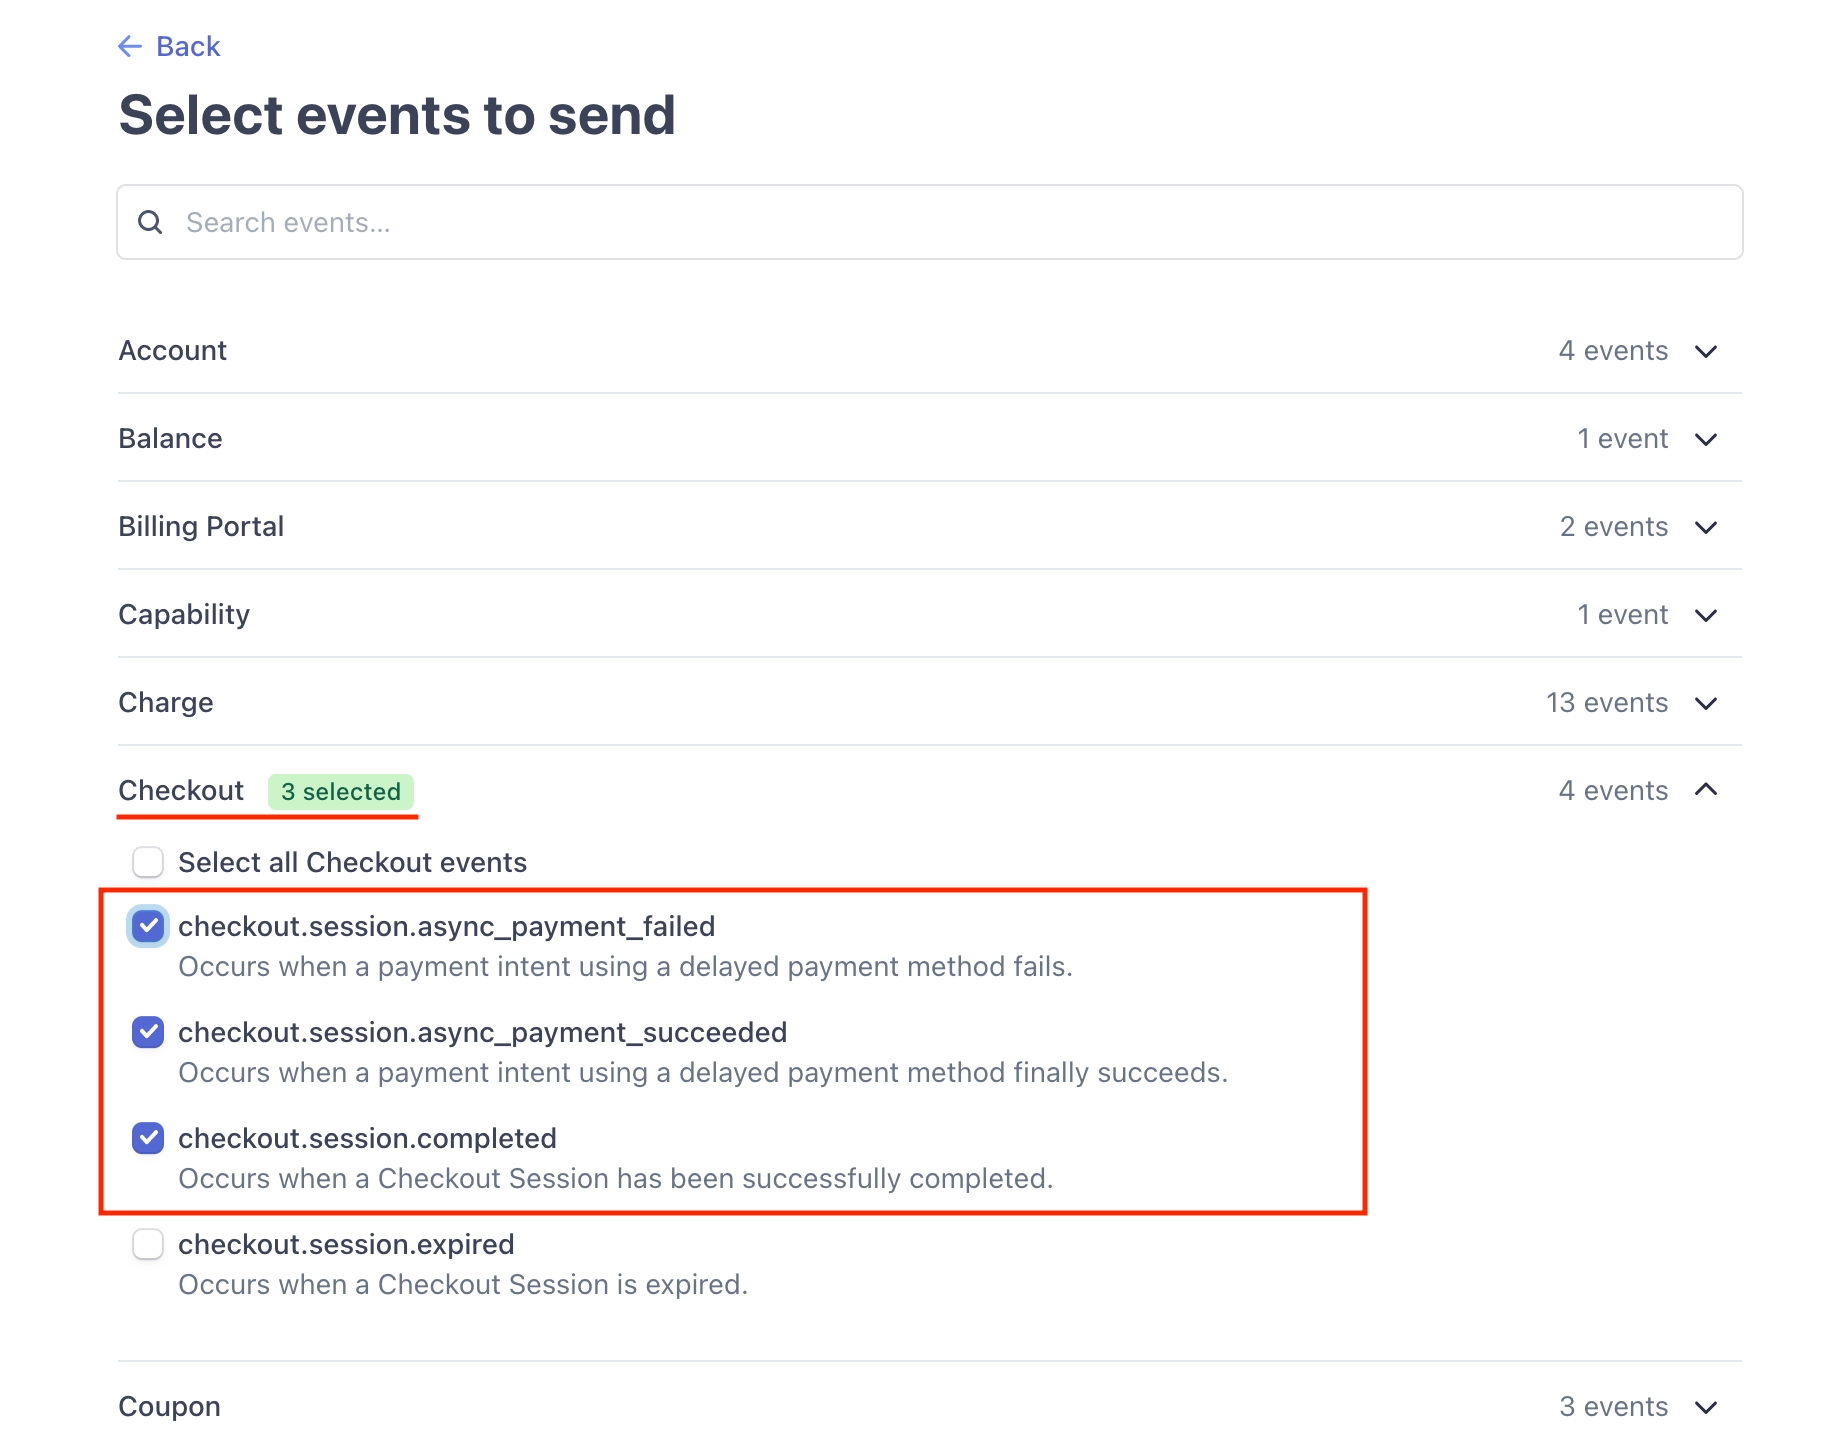Collapse the Checkout section chevron
The height and width of the screenshot is (1448, 1840).
pyautogui.click(x=1706, y=790)
